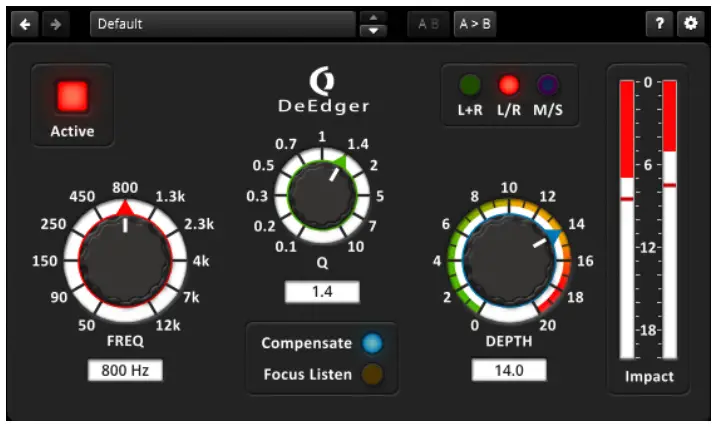
Task: Select L+R channel mode
Action: [470, 85]
